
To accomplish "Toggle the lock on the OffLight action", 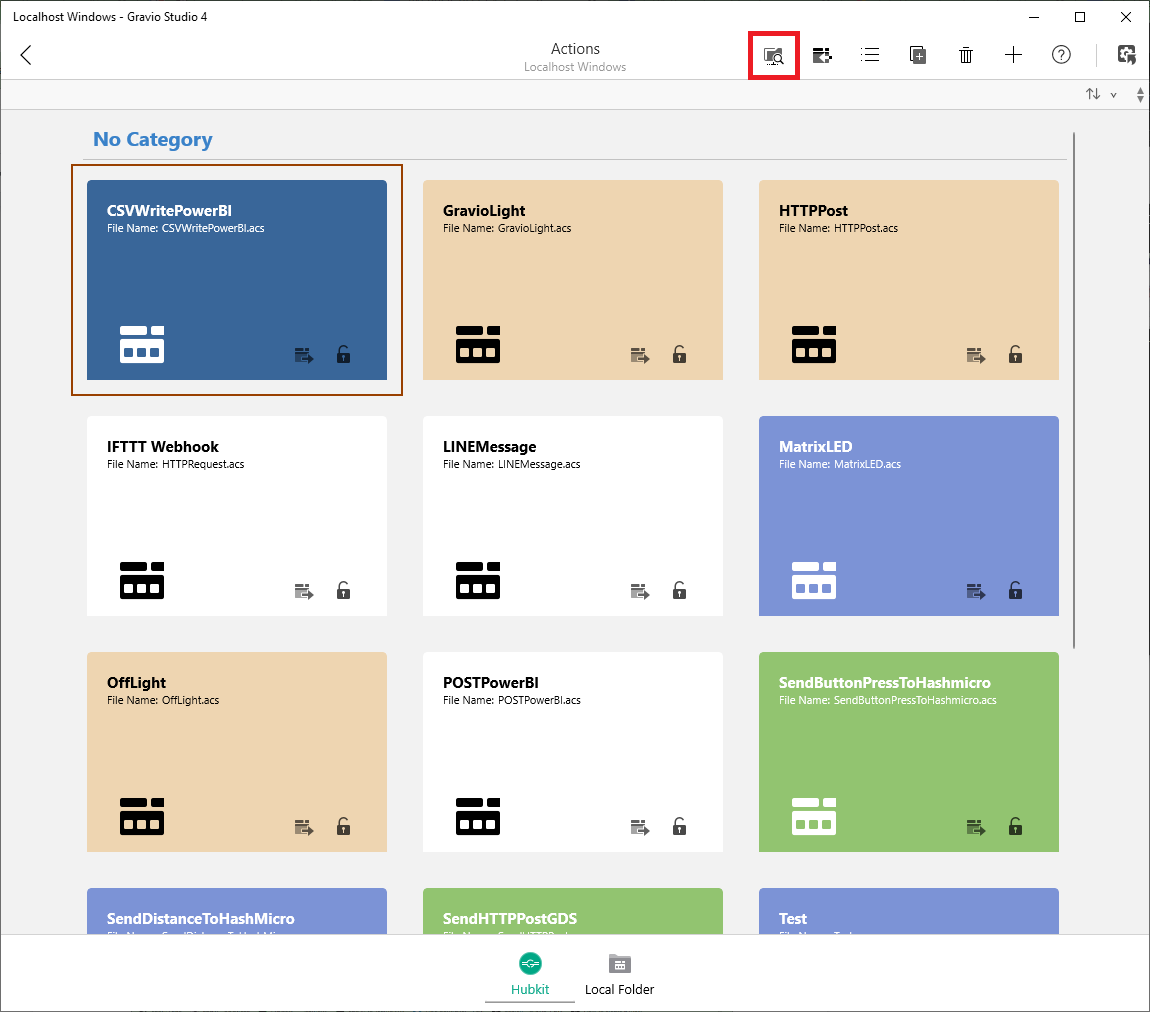I will (x=343, y=827).
